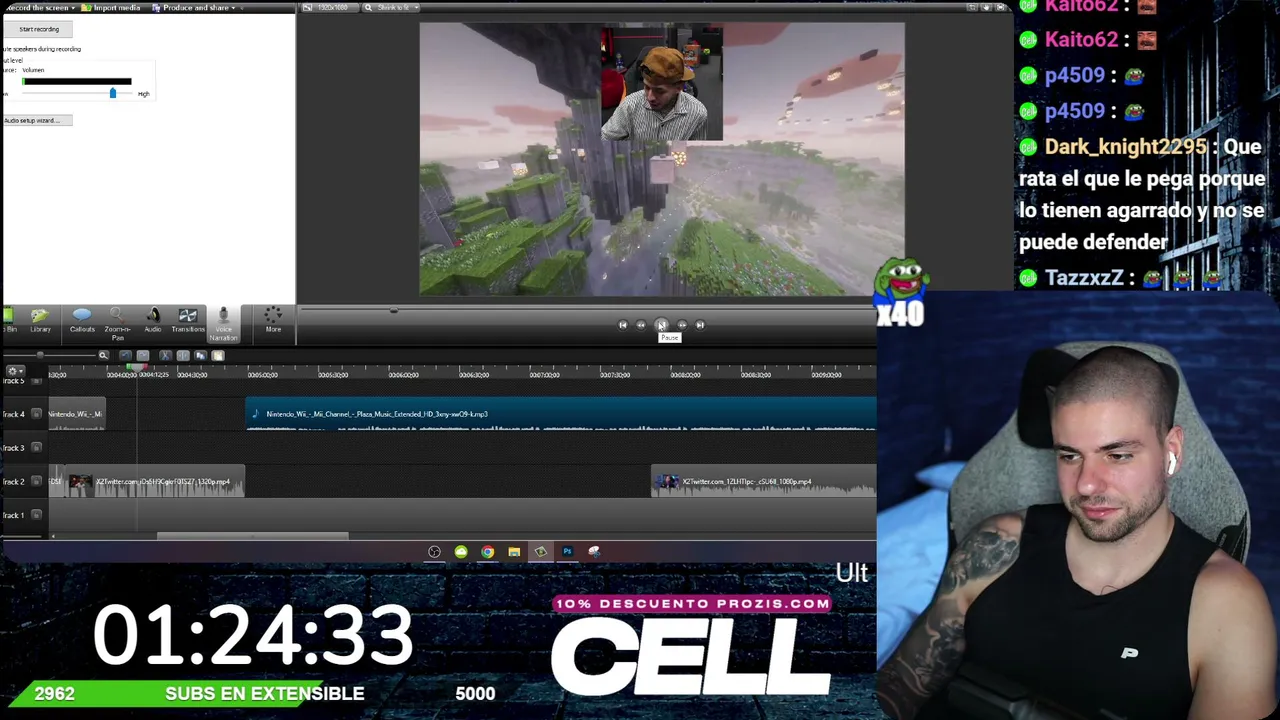Image resolution: width=1280 pixels, height=720 pixels.
Task: Click the timeline zoom slider handle
Action: [x=40, y=356]
